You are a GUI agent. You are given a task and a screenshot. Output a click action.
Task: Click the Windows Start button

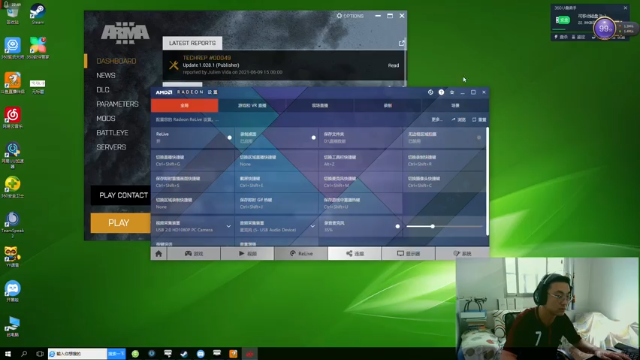click(x=8, y=353)
